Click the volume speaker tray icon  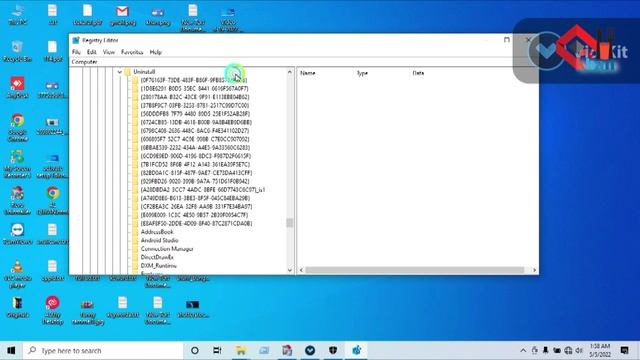tap(579, 350)
